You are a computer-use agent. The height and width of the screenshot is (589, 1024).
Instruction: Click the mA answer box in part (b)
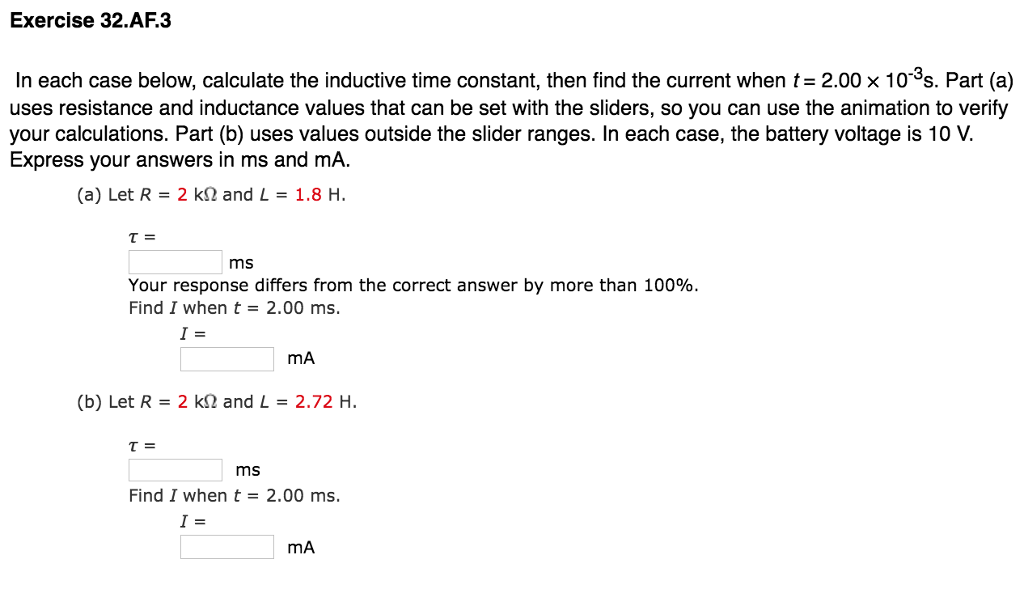(x=225, y=546)
